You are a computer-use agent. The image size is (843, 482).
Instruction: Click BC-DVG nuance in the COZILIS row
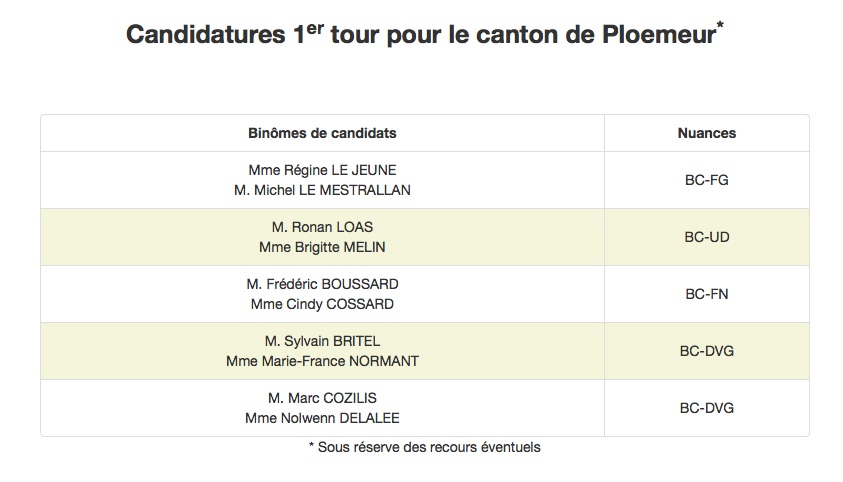click(706, 408)
